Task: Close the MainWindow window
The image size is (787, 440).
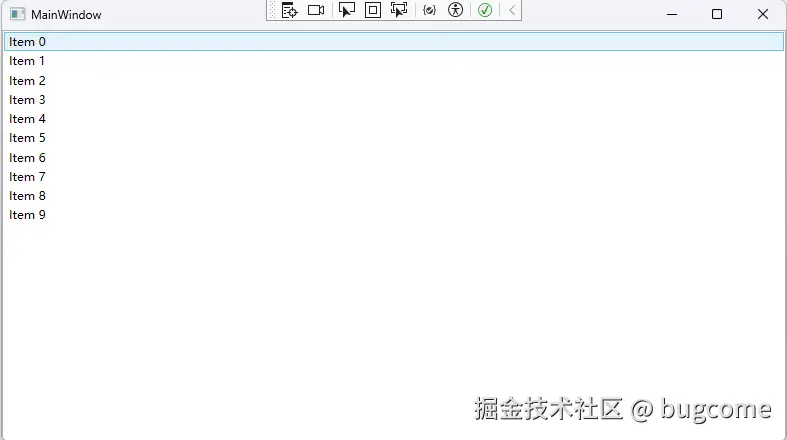Action: 763,14
